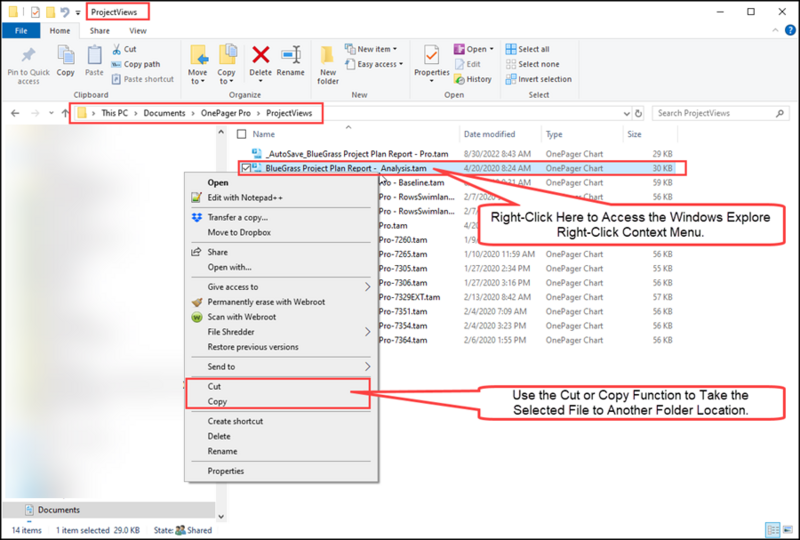Go back with the back arrow
This screenshot has width=800, height=540.
(x=15, y=113)
